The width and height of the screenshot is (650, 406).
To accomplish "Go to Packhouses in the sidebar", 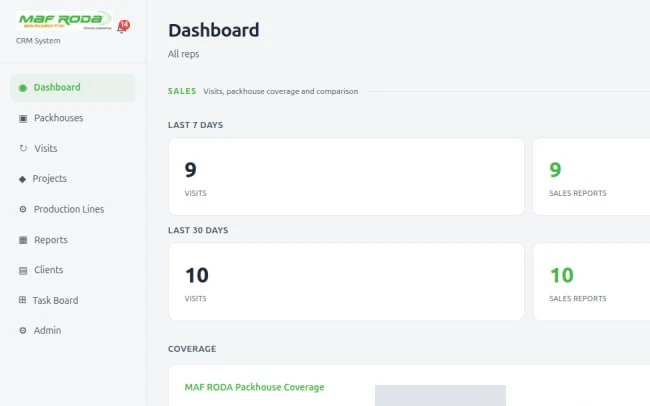I will point(73,118).
